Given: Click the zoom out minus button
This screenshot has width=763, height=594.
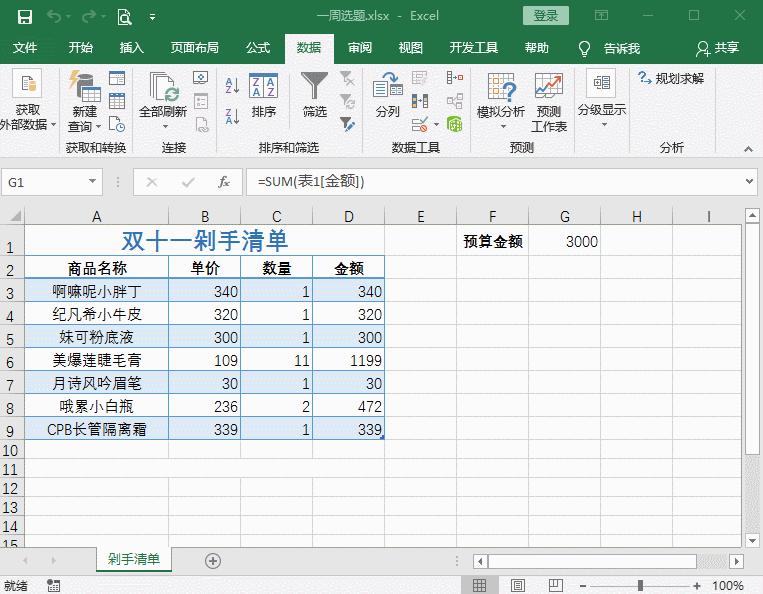Looking at the screenshot, I should point(582,586).
